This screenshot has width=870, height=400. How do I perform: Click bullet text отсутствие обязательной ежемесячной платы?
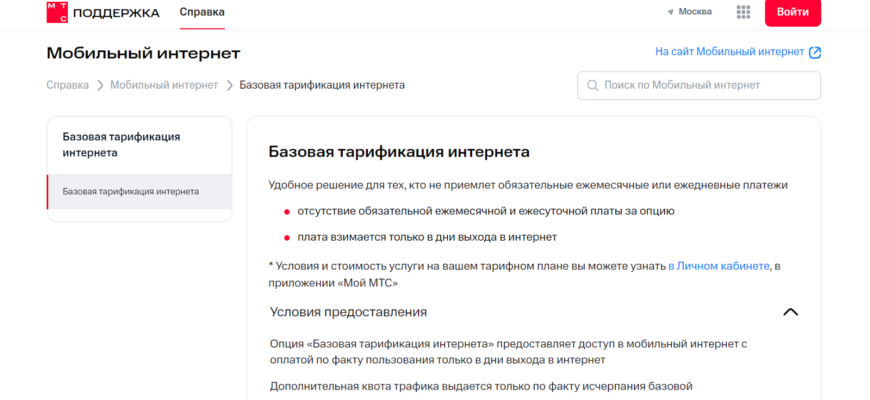[486, 211]
